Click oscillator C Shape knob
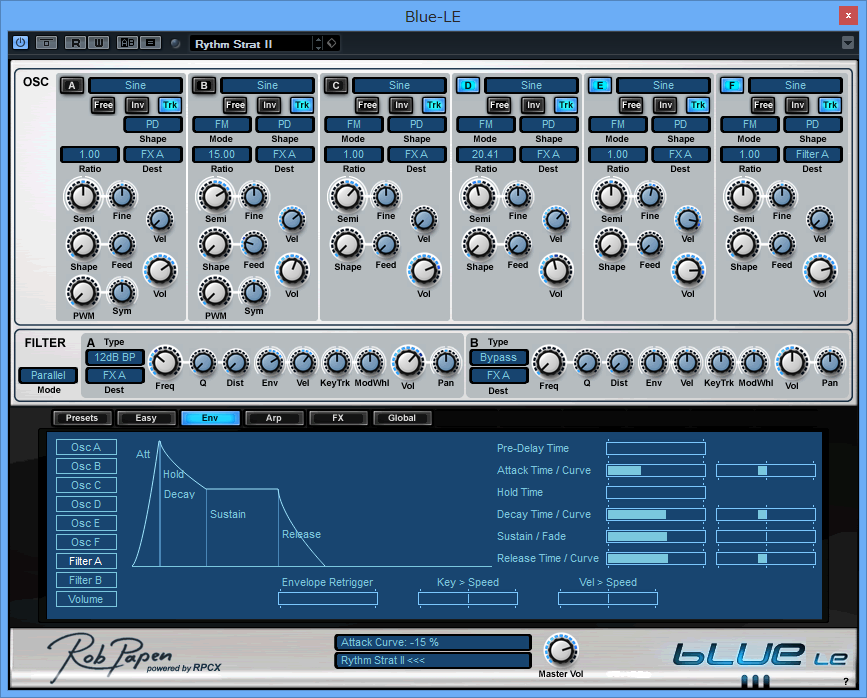Screen dimensions: 867x698 (x=347, y=245)
